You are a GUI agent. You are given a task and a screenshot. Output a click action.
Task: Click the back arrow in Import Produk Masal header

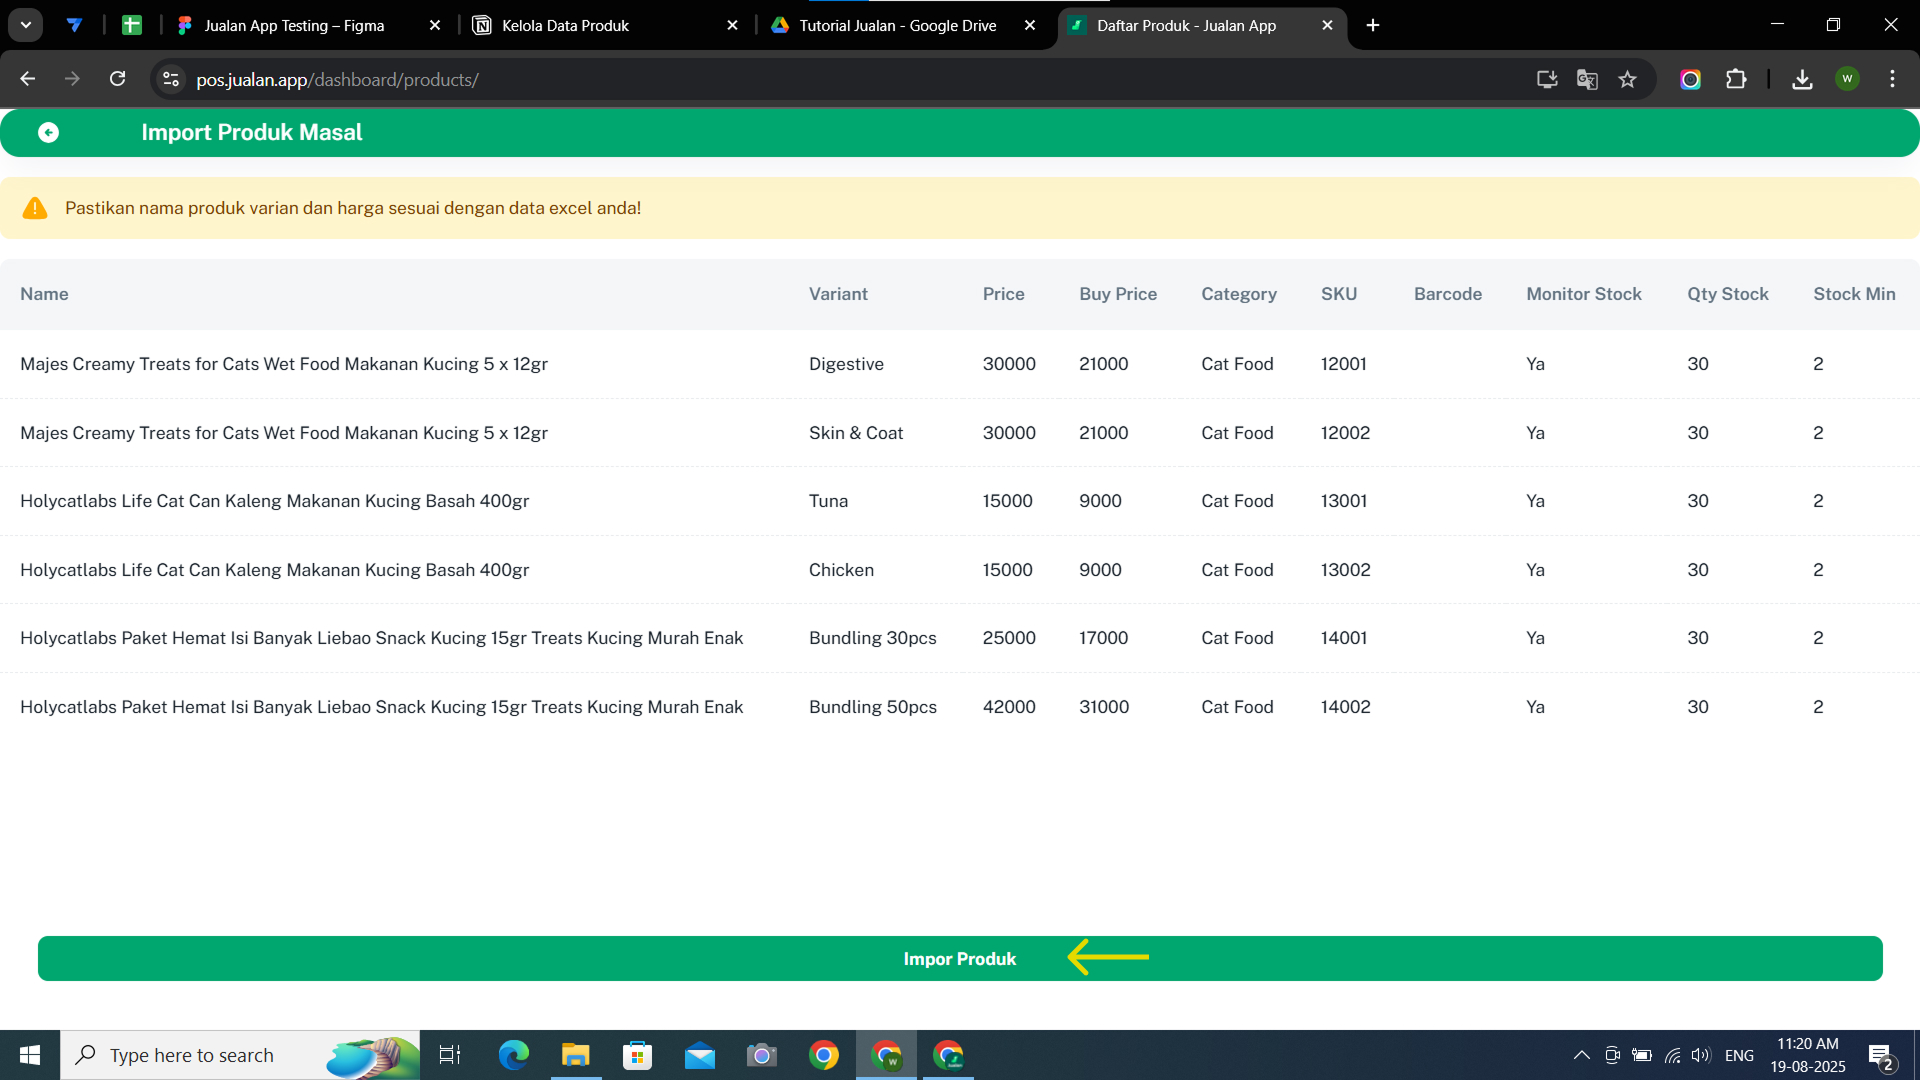[x=48, y=132]
